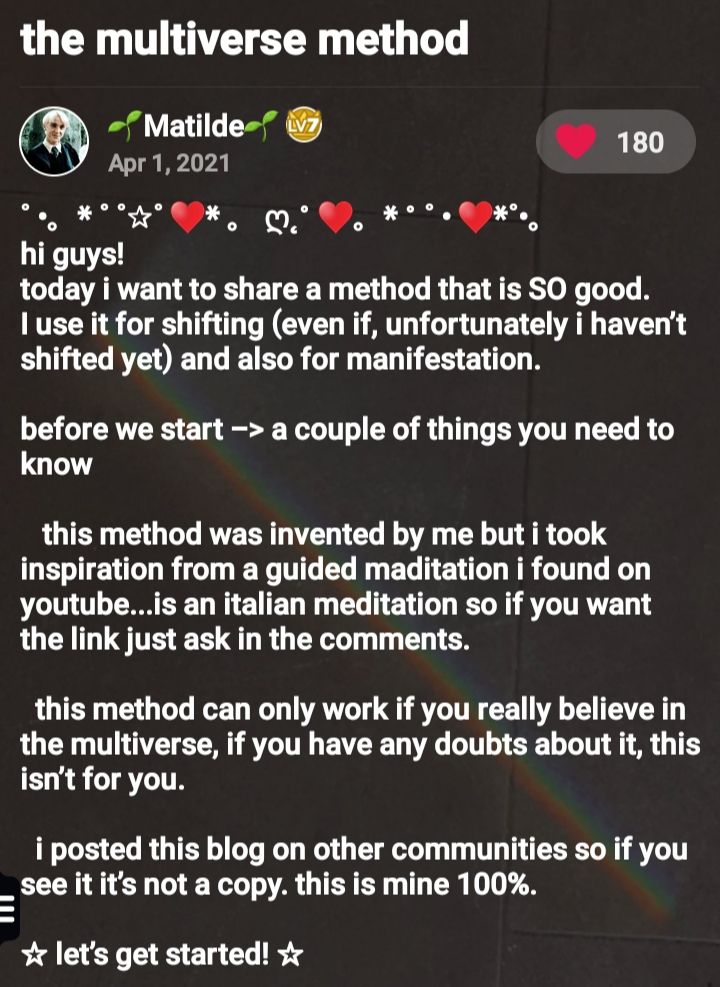Click the 'hi guys!' greeting text
Image resolution: width=720 pixels, height=987 pixels.
[x=72, y=255]
